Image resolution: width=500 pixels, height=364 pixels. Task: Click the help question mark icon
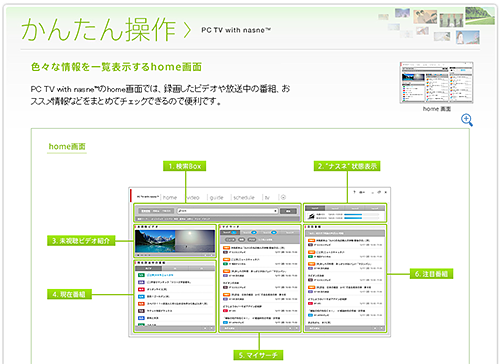tap(354, 192)
